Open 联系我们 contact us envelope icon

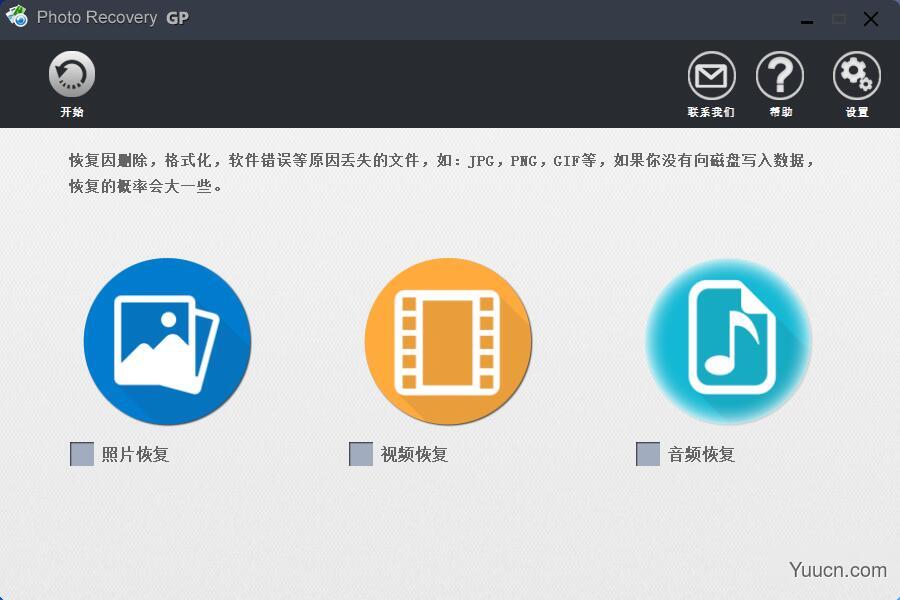click(x=711, y=75)
